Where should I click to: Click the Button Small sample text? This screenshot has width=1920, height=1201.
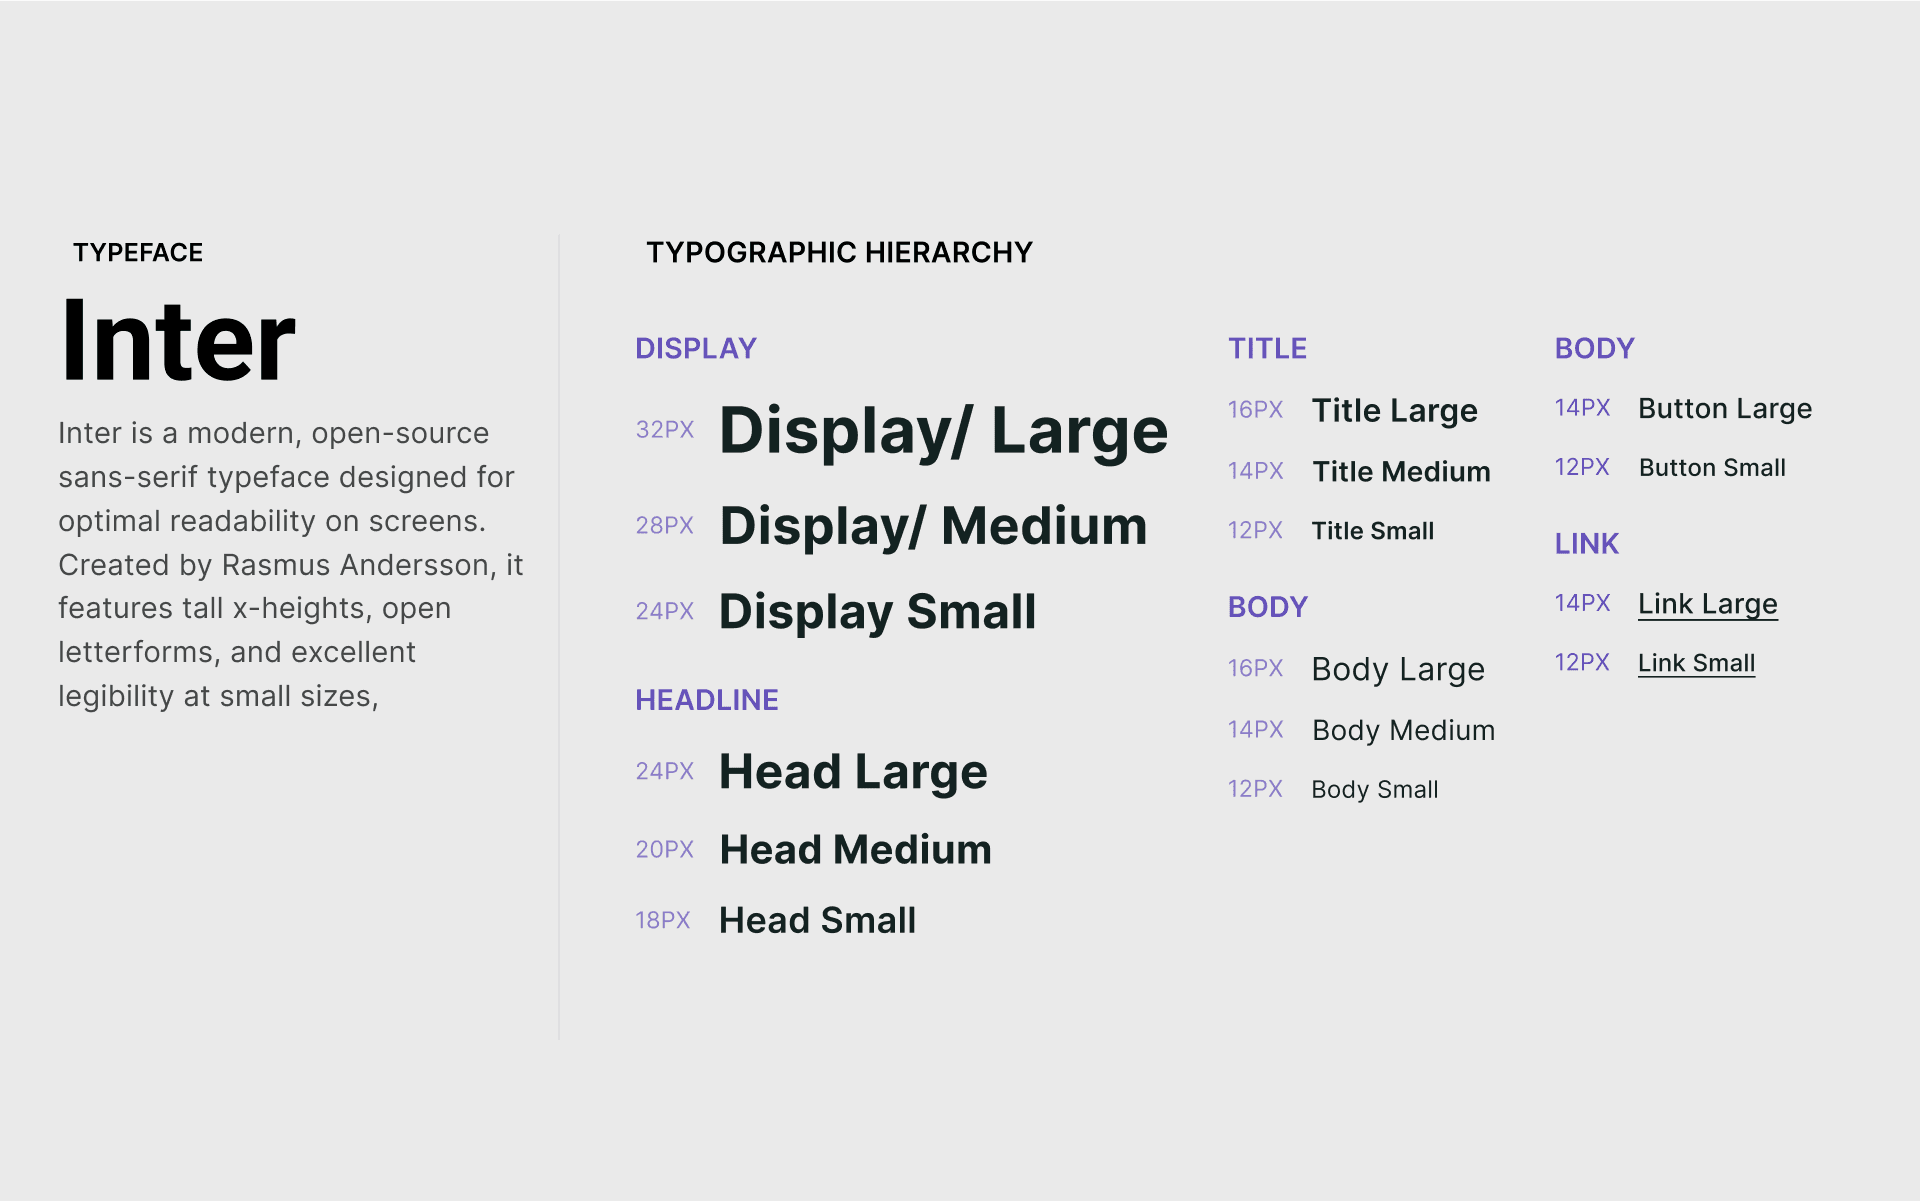[x=1712, y=467]
